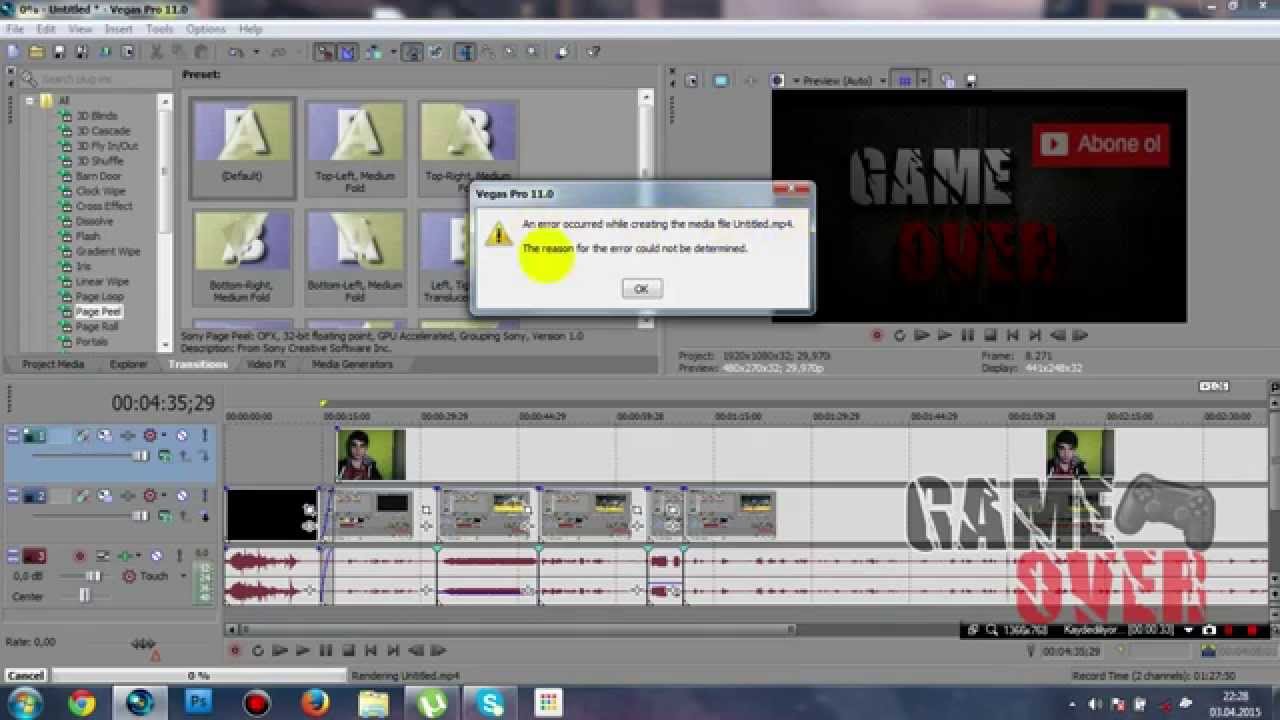This screenshot has width=1280, height=720.
Task: Click the What's This help icon
Action: (592, 52)
